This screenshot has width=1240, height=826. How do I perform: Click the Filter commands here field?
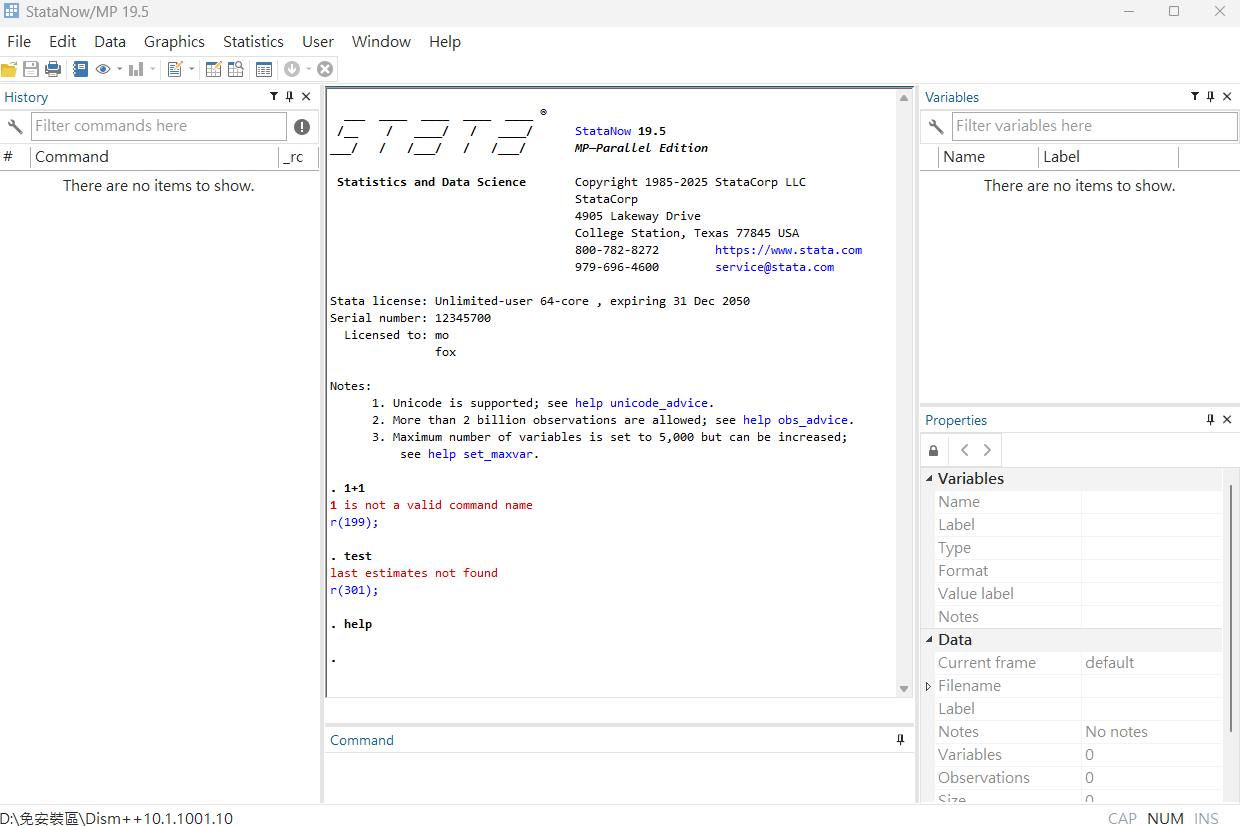159,126
